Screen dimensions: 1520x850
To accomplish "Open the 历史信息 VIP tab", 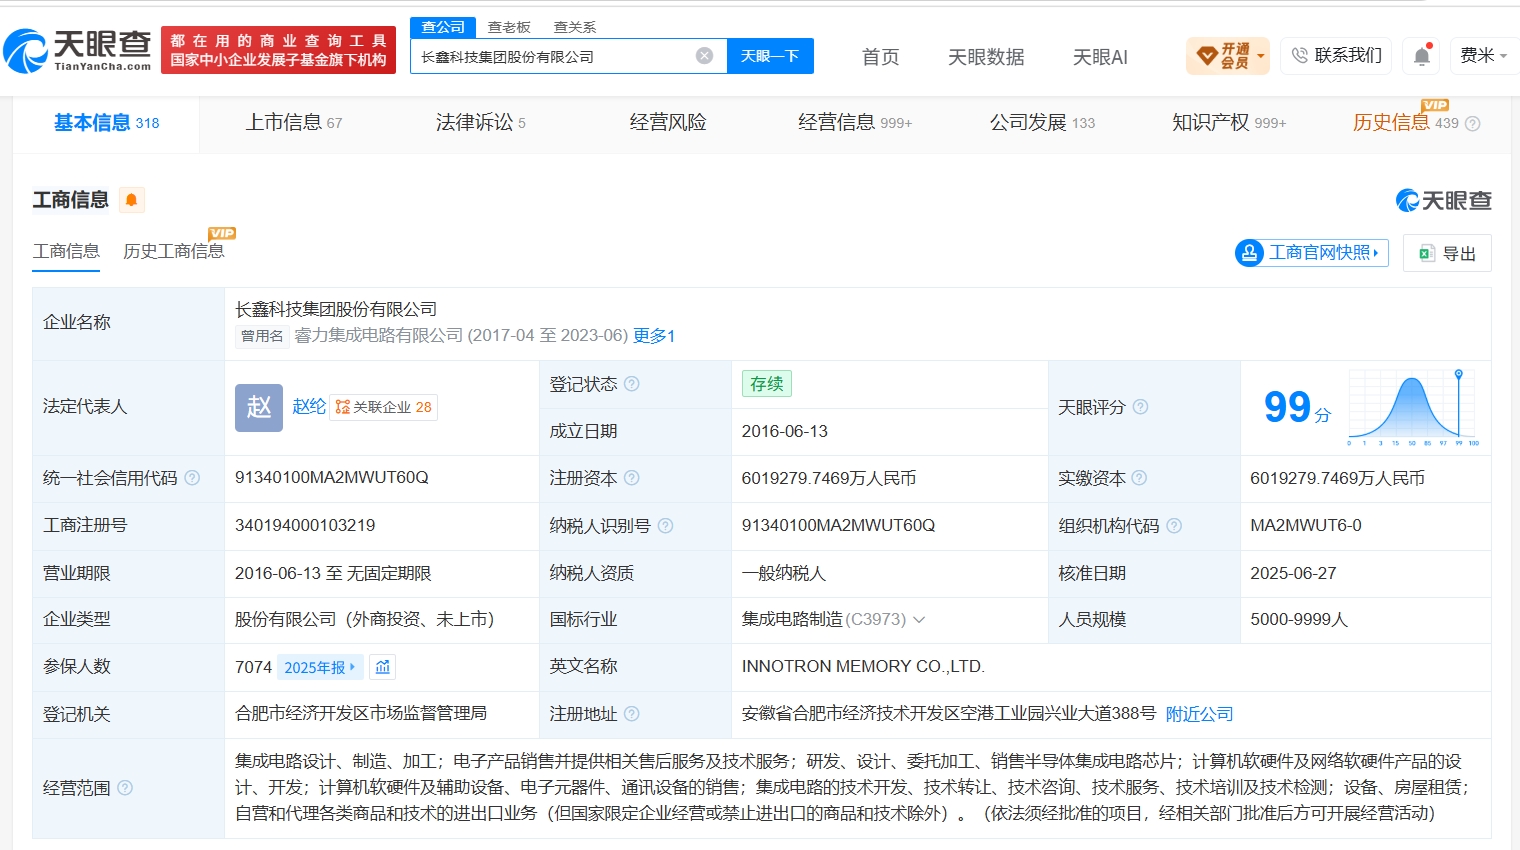I will pos(1405,123).
